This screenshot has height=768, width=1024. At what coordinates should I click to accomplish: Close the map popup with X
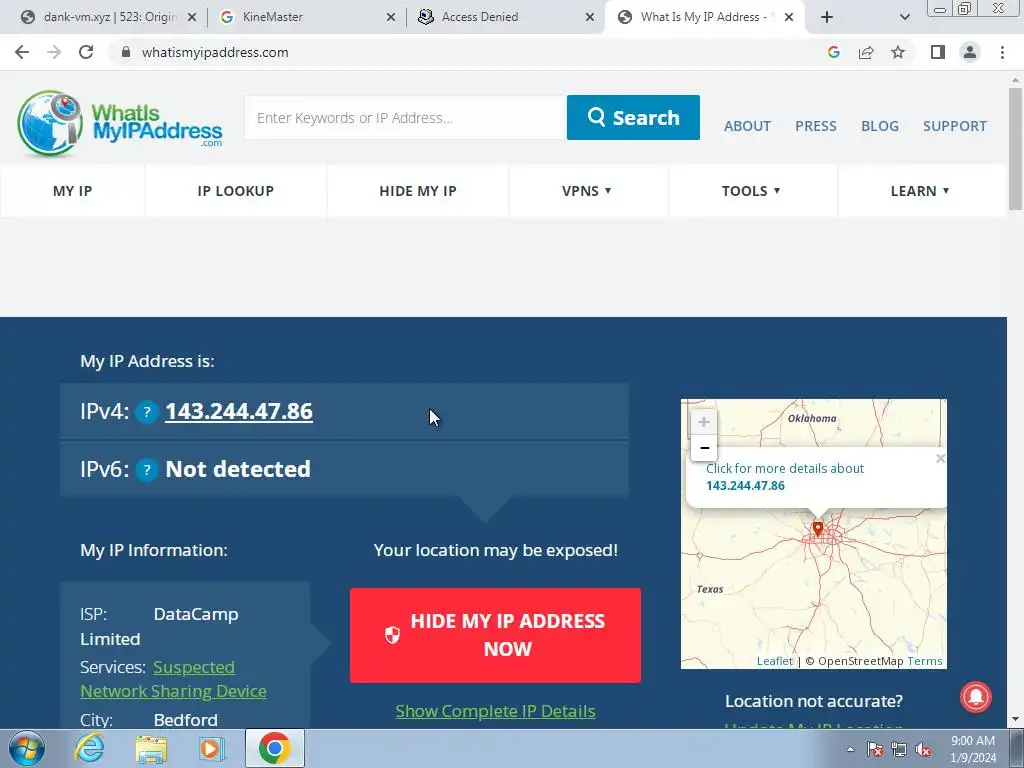(x=940, y=458)
